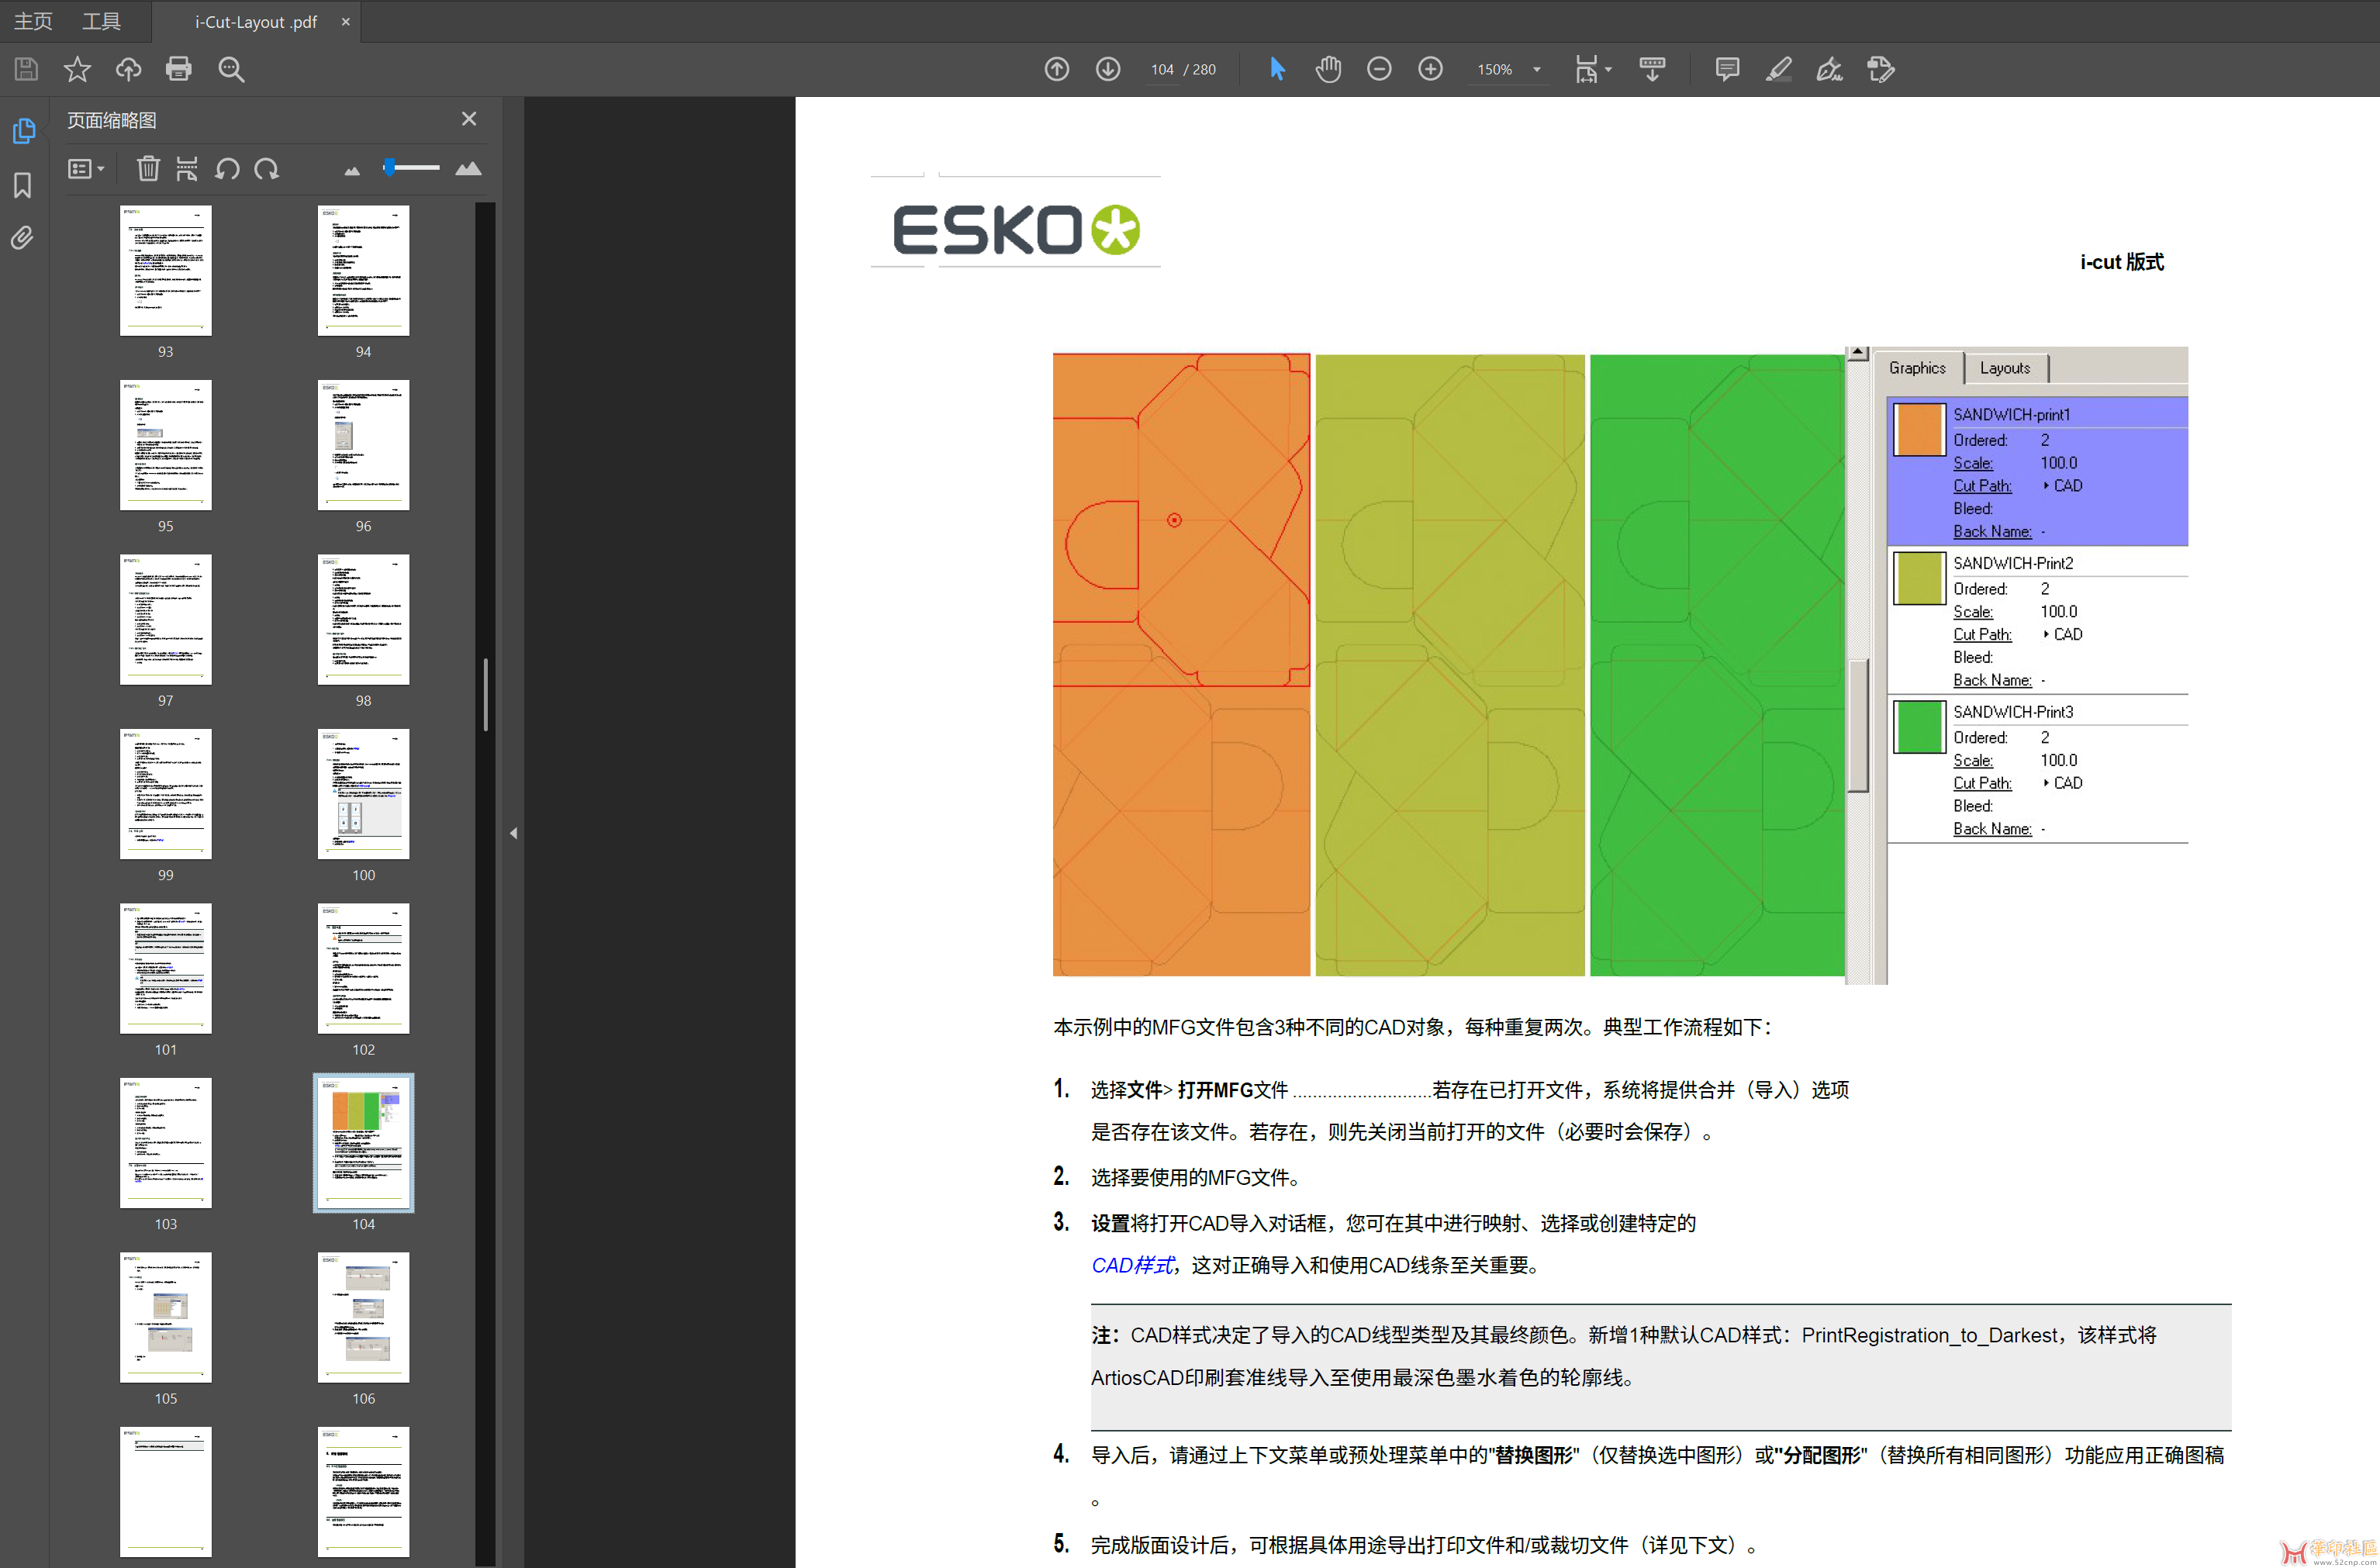The width and height of the screenshot is (2380, 1568).
Task: Open the scrolling read mode tool
Action: pos(1652,69)
